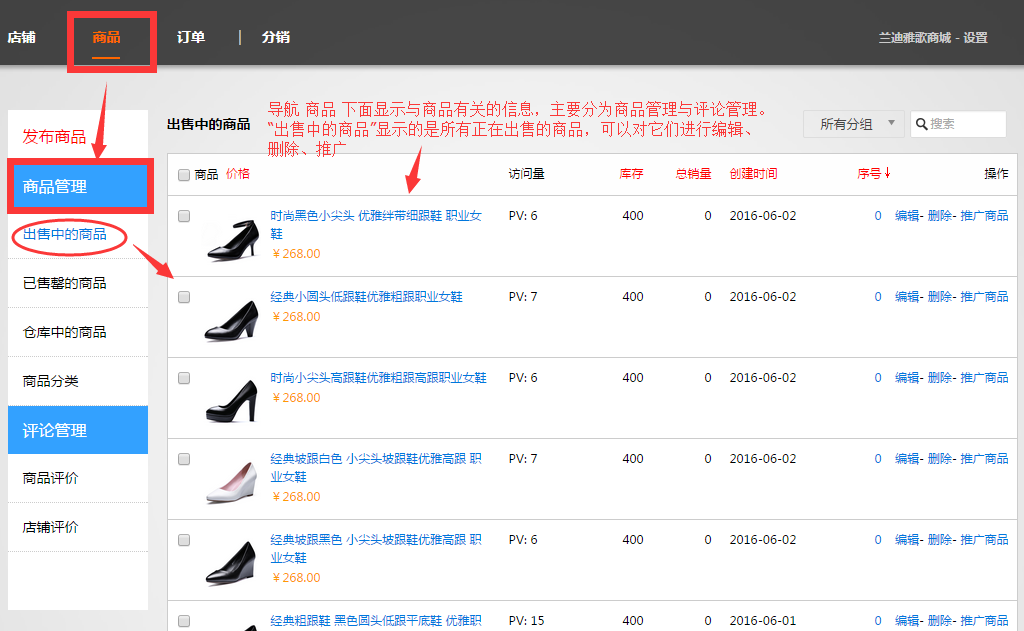Open 经典粗跟鞋 黑色圆头低跟 product link
This screenshot has width=1024, height=631.
376,621
